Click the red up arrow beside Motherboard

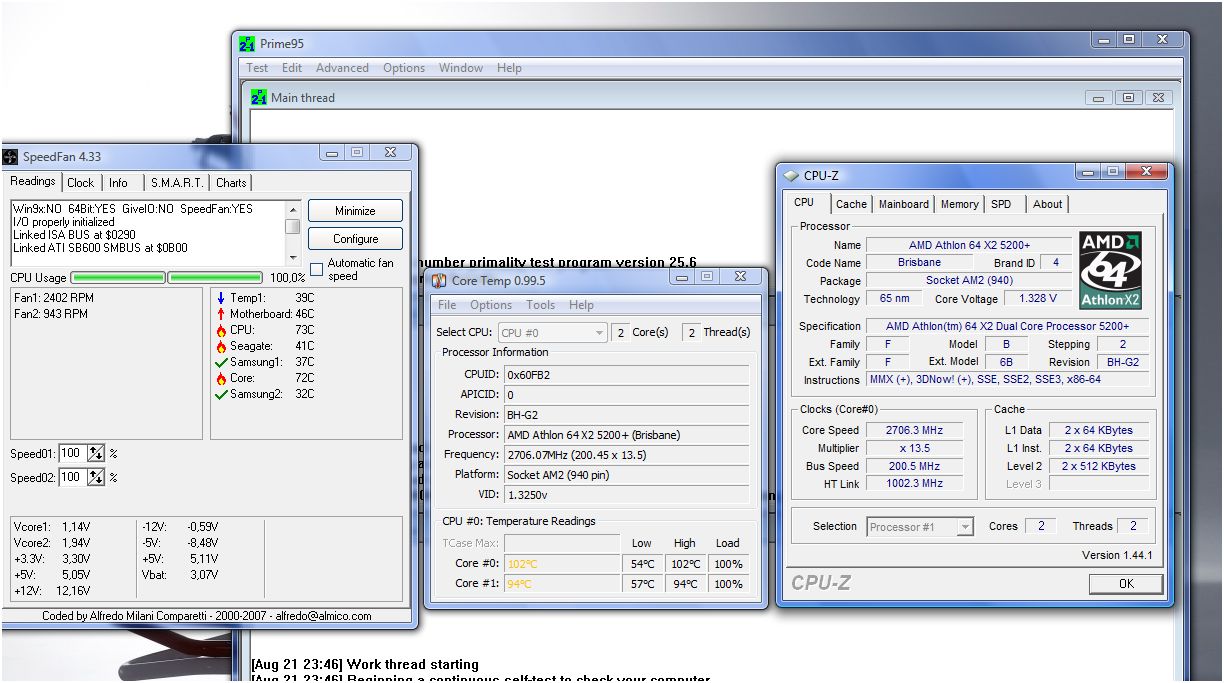tap(220, 314)
